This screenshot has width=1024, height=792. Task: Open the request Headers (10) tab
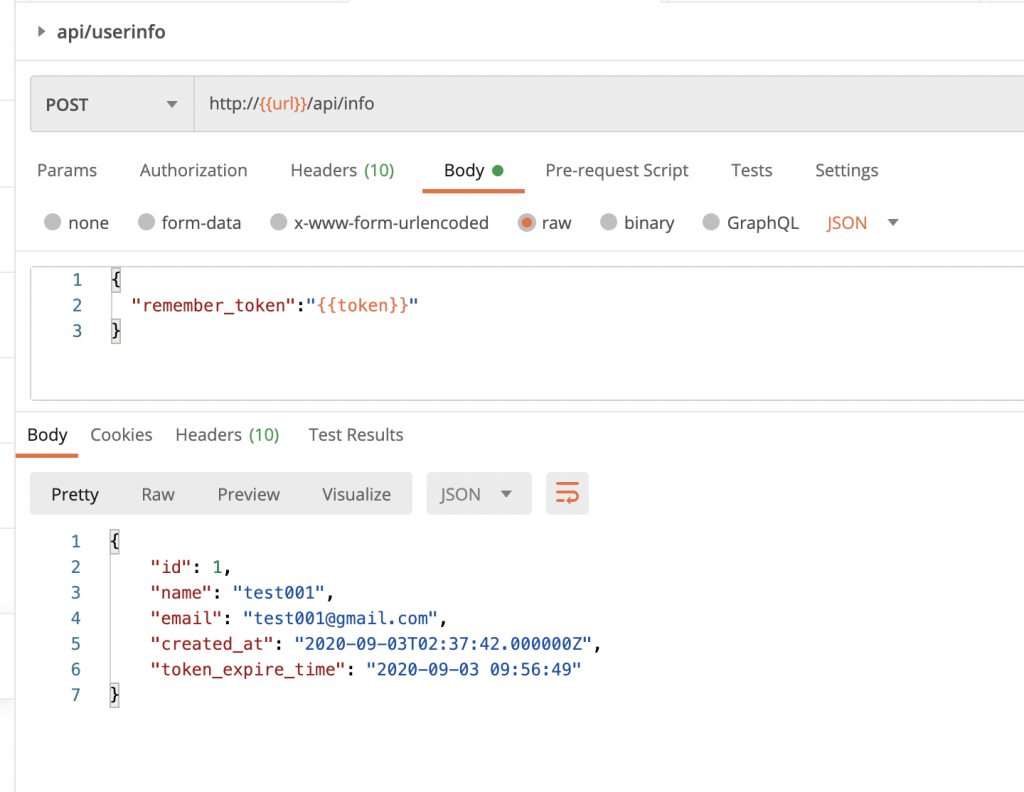[x=342, y=170]
